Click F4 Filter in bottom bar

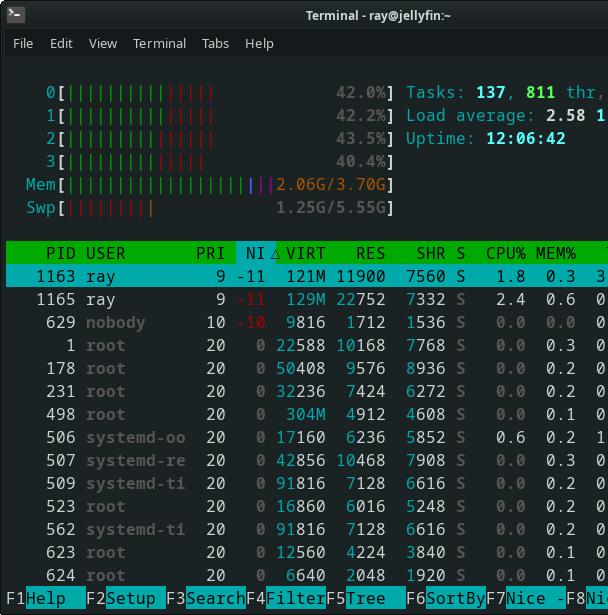(x=295, y=599)
